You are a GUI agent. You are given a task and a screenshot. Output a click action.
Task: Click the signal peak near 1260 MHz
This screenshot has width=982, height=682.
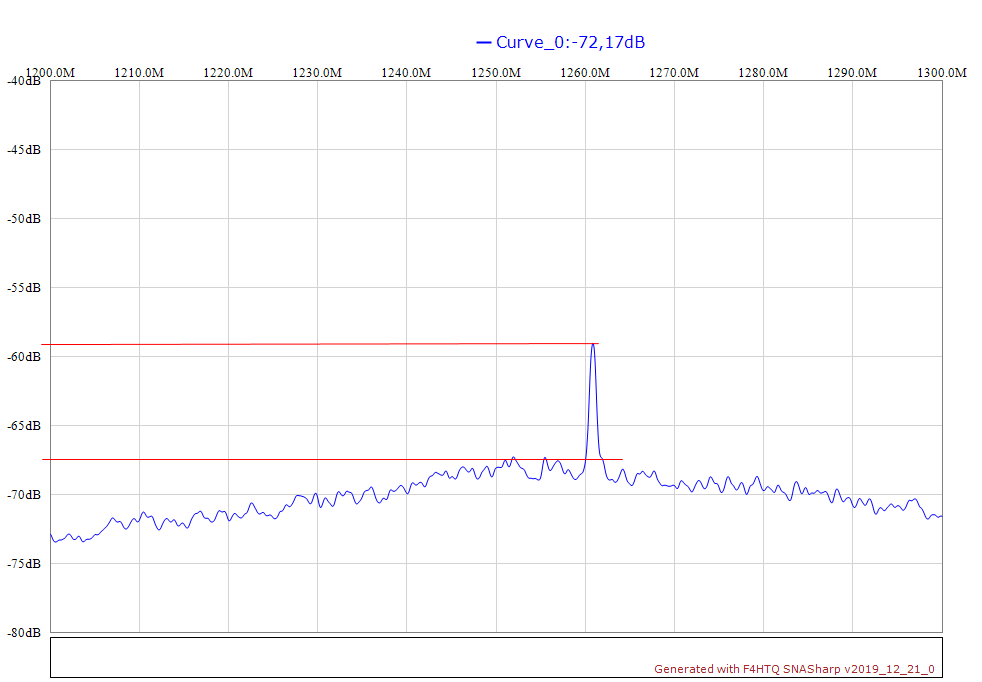point(593,345)
